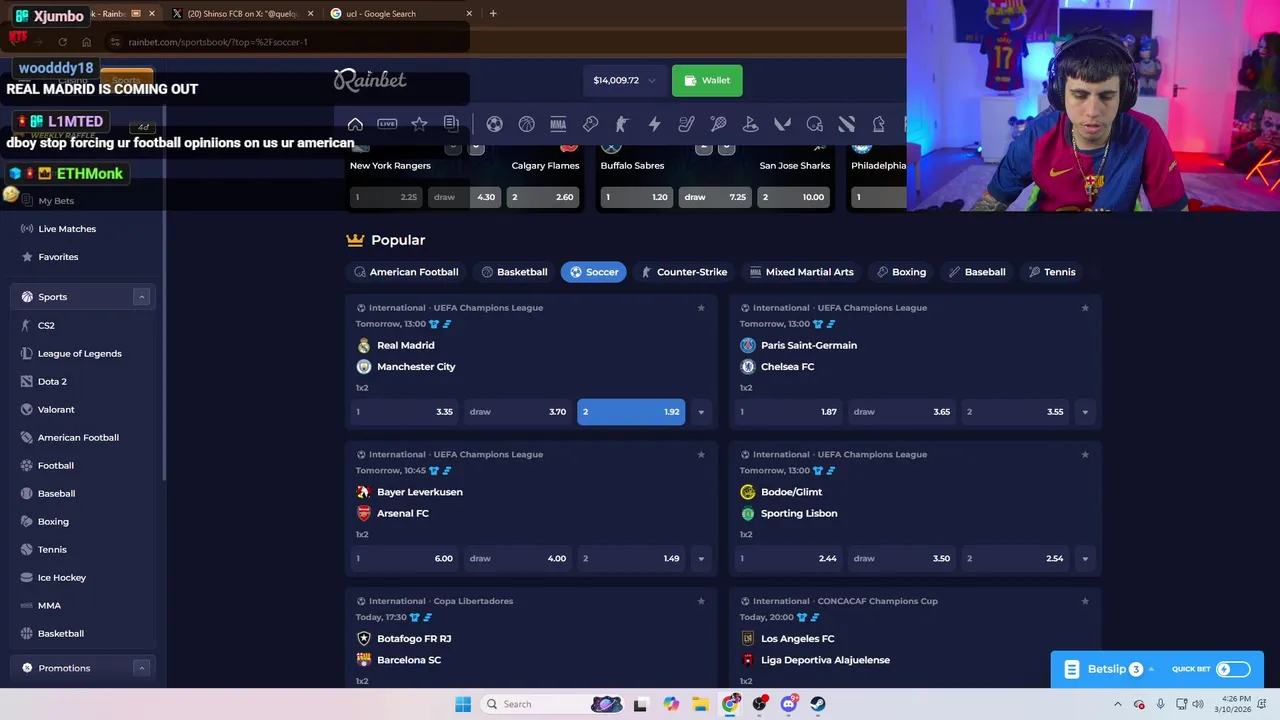
Task: Switch to the ucl Google Search tab
Action: pyautogui.click(x=399, y=14)
